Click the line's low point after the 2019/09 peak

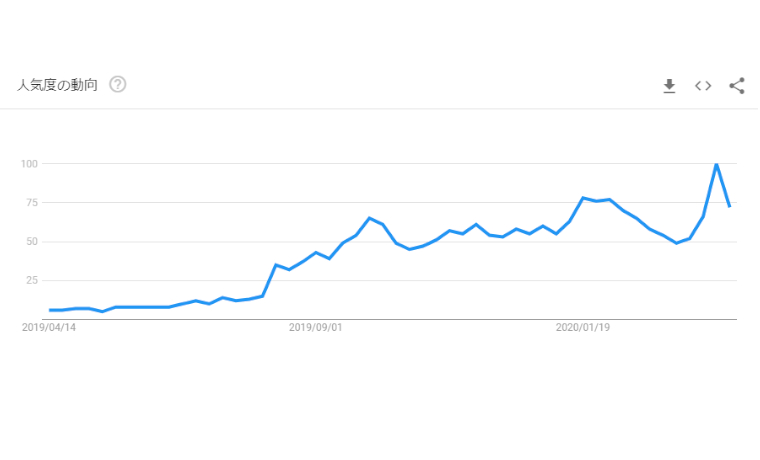pos(409,249)
